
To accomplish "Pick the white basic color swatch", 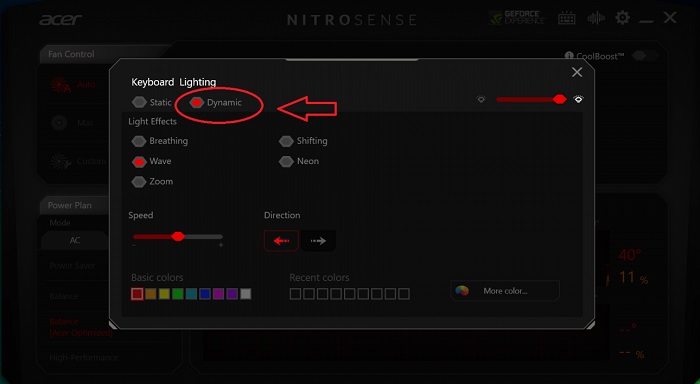I will tap(246, 294).
